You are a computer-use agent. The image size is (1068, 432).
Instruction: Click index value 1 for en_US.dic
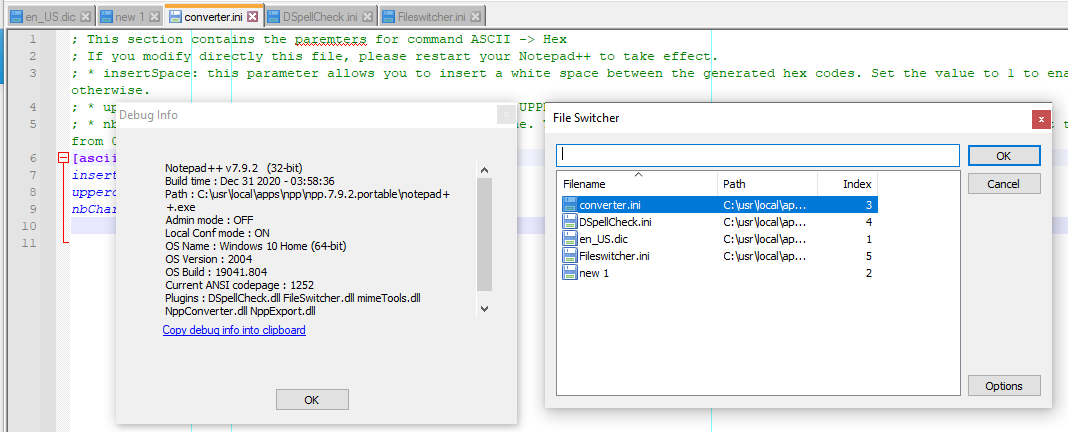tap(869, 238)
